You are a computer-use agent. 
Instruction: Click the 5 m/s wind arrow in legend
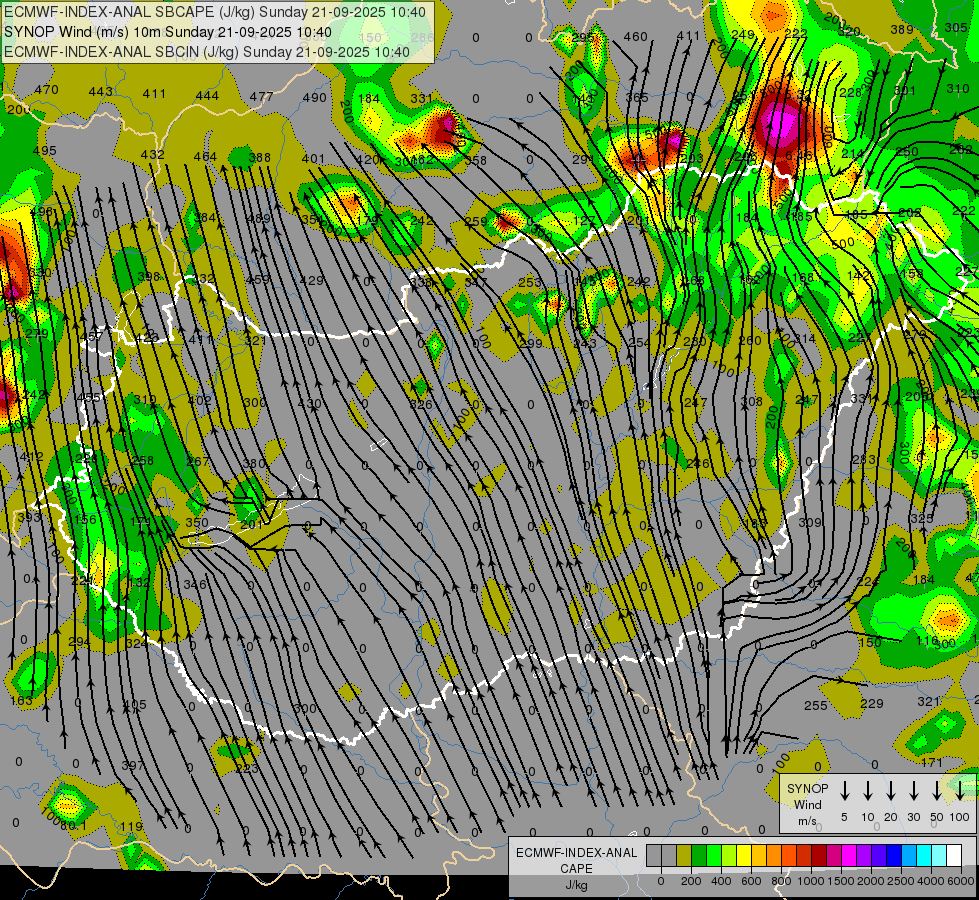point(845,791)
